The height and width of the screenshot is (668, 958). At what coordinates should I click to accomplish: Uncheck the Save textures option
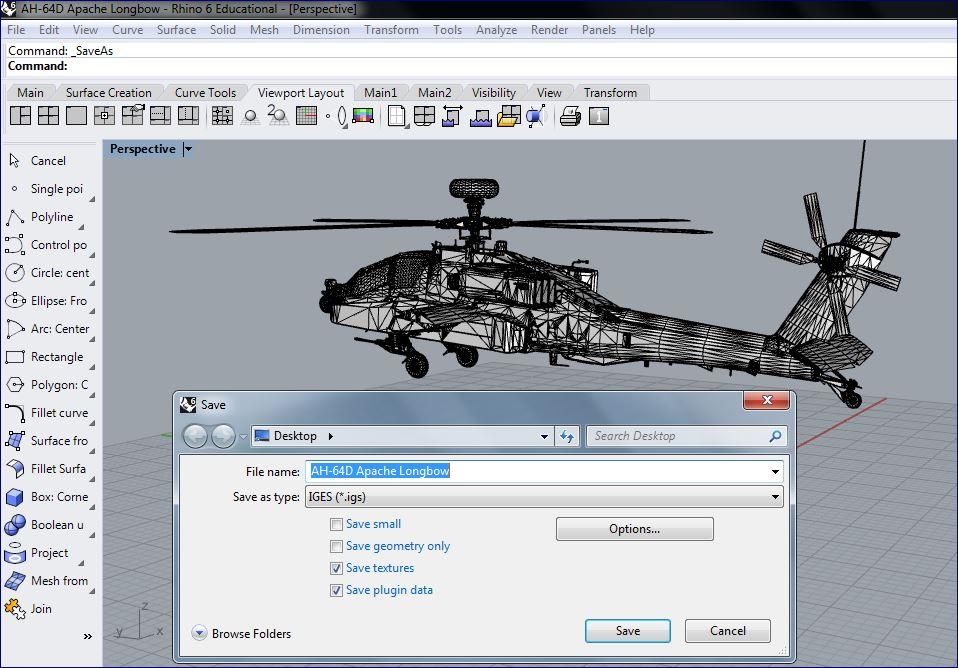(x=336, y=568)
